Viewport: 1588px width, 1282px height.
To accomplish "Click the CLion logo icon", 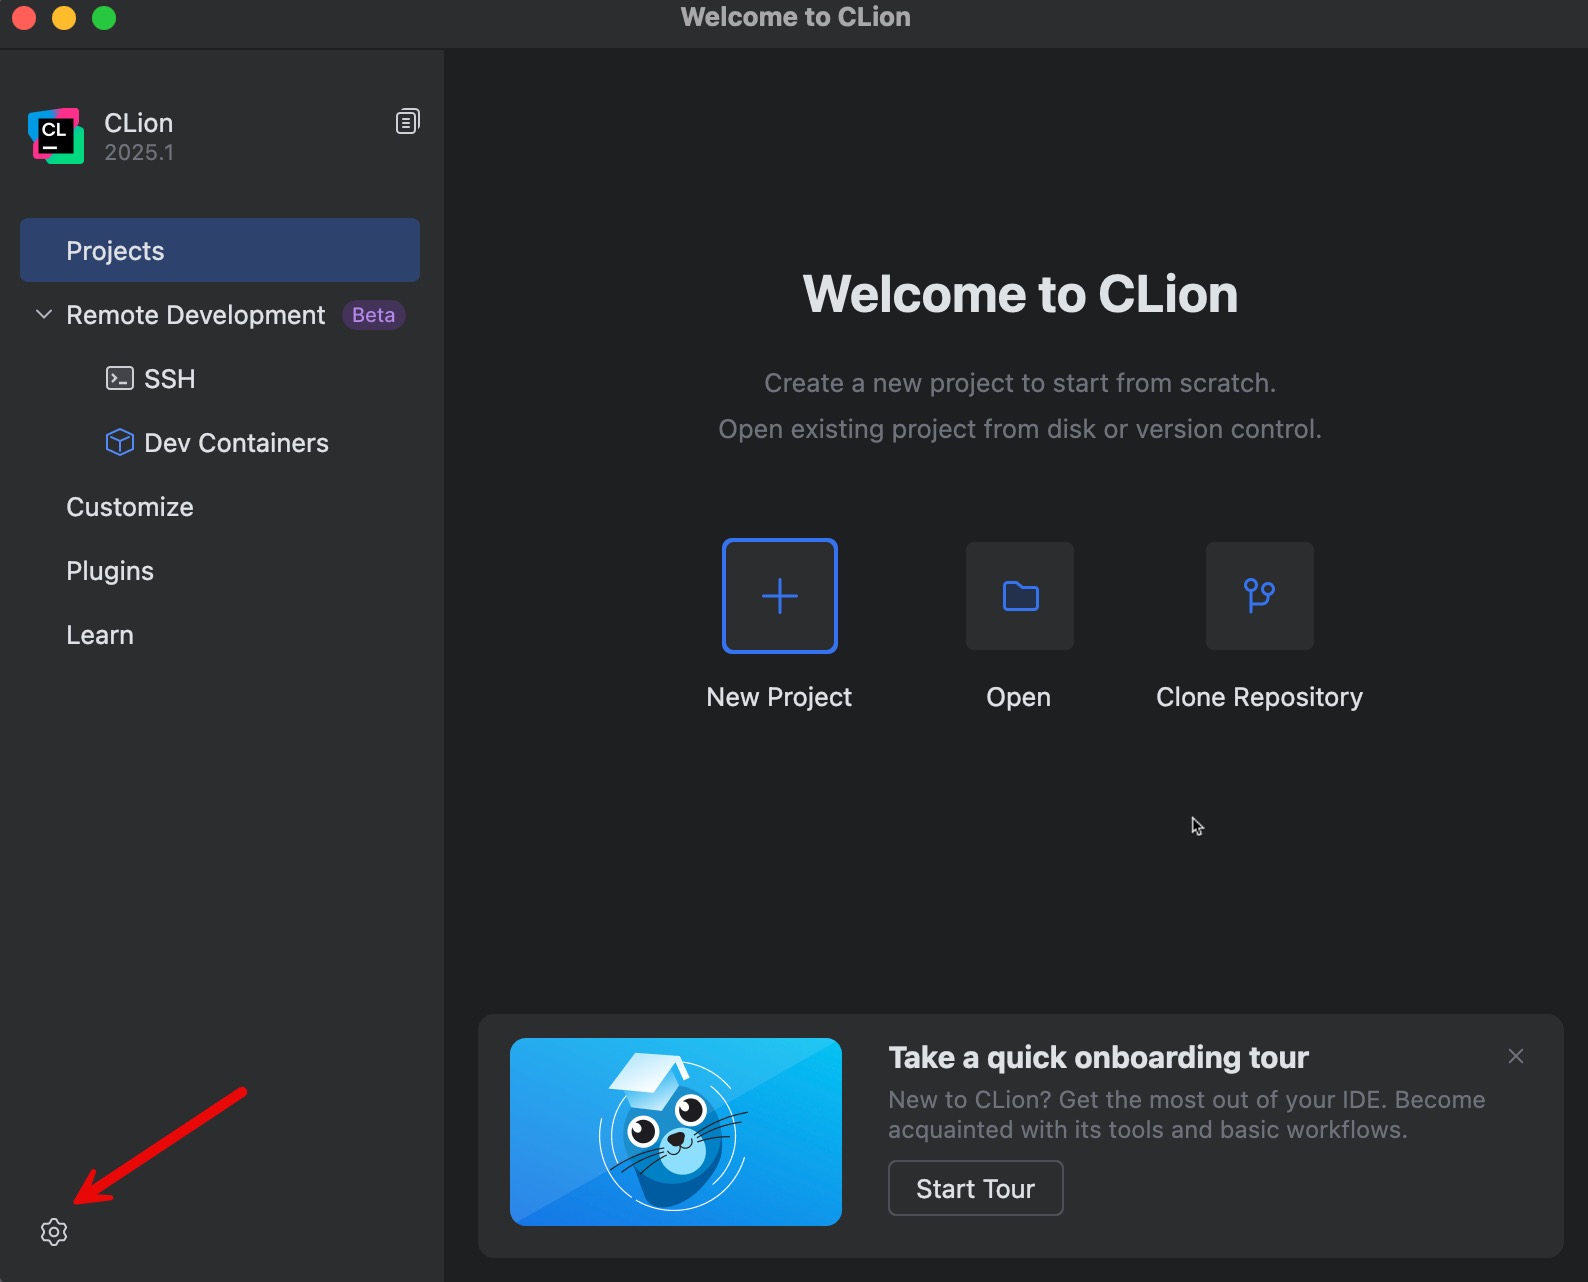I will click(56, 136).
